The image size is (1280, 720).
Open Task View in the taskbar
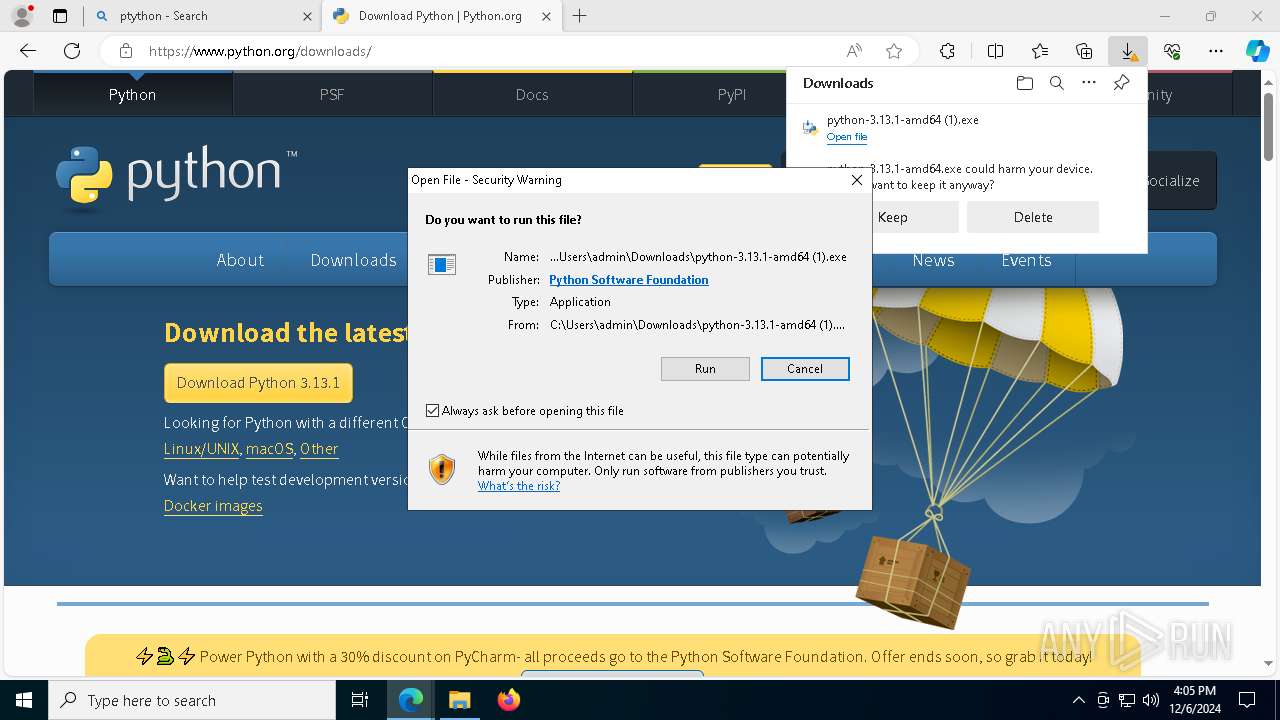pos(360,700)
